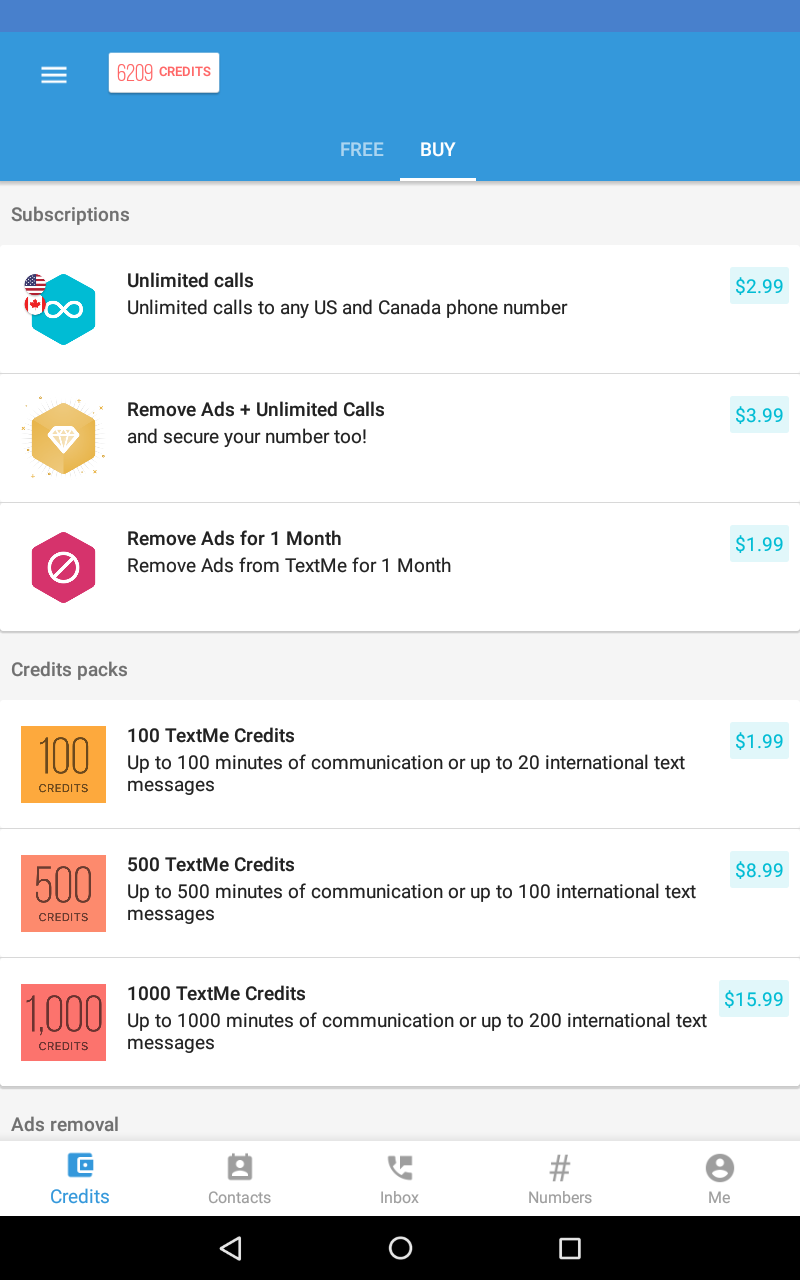Select the BUY tab
Viewport: 800px width, 1280px height.
pos(438,150)
